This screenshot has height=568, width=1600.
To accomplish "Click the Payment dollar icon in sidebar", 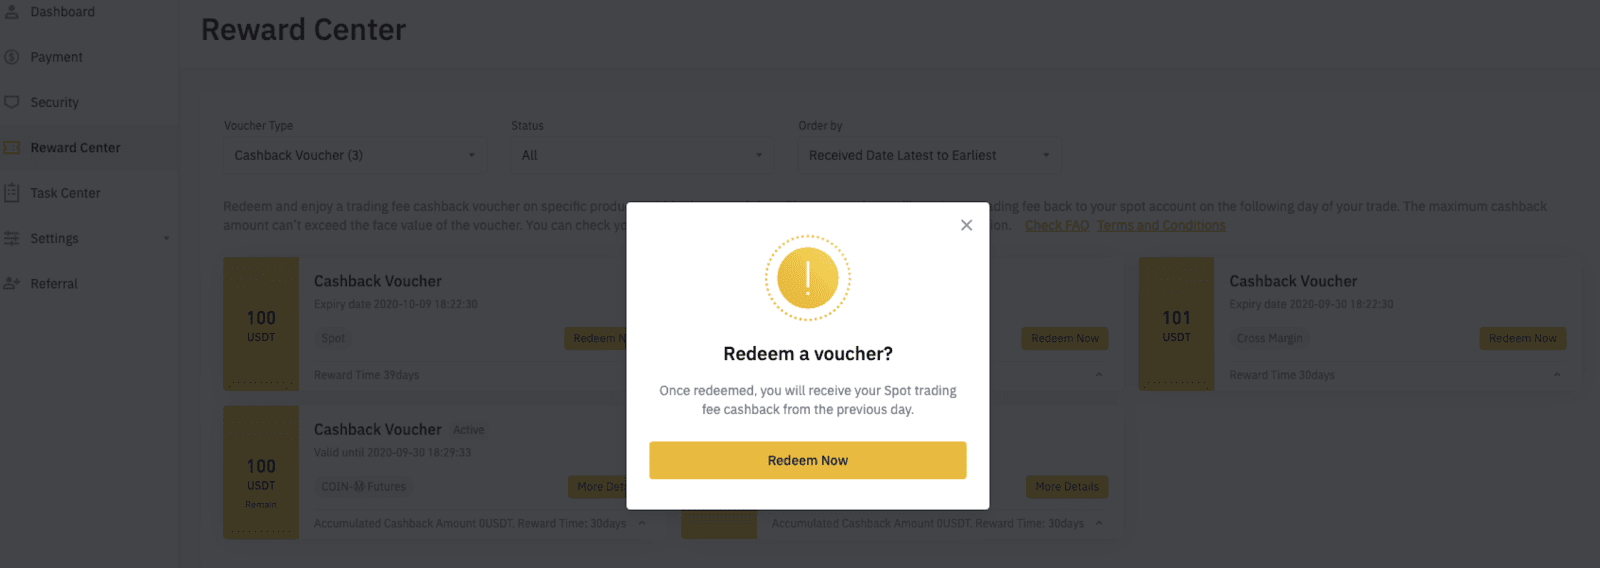I will (x=12, y=57).
